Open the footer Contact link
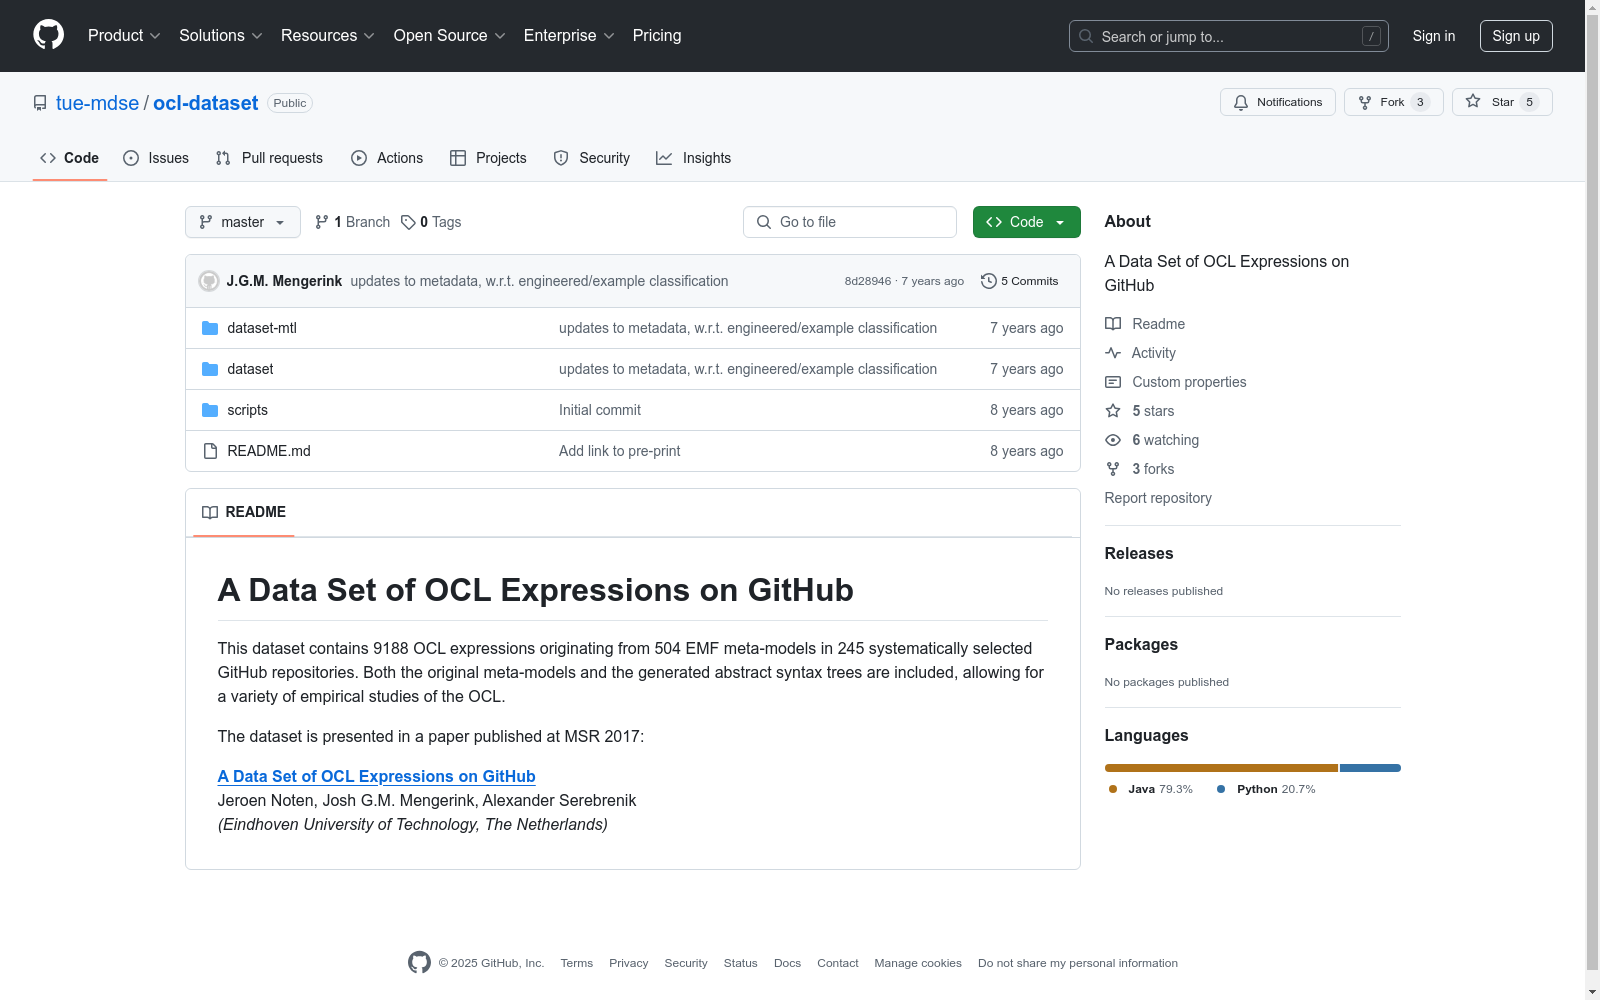Image resolution: width=1600 pixels, height=1000 pixels. [x=838, y=963]
